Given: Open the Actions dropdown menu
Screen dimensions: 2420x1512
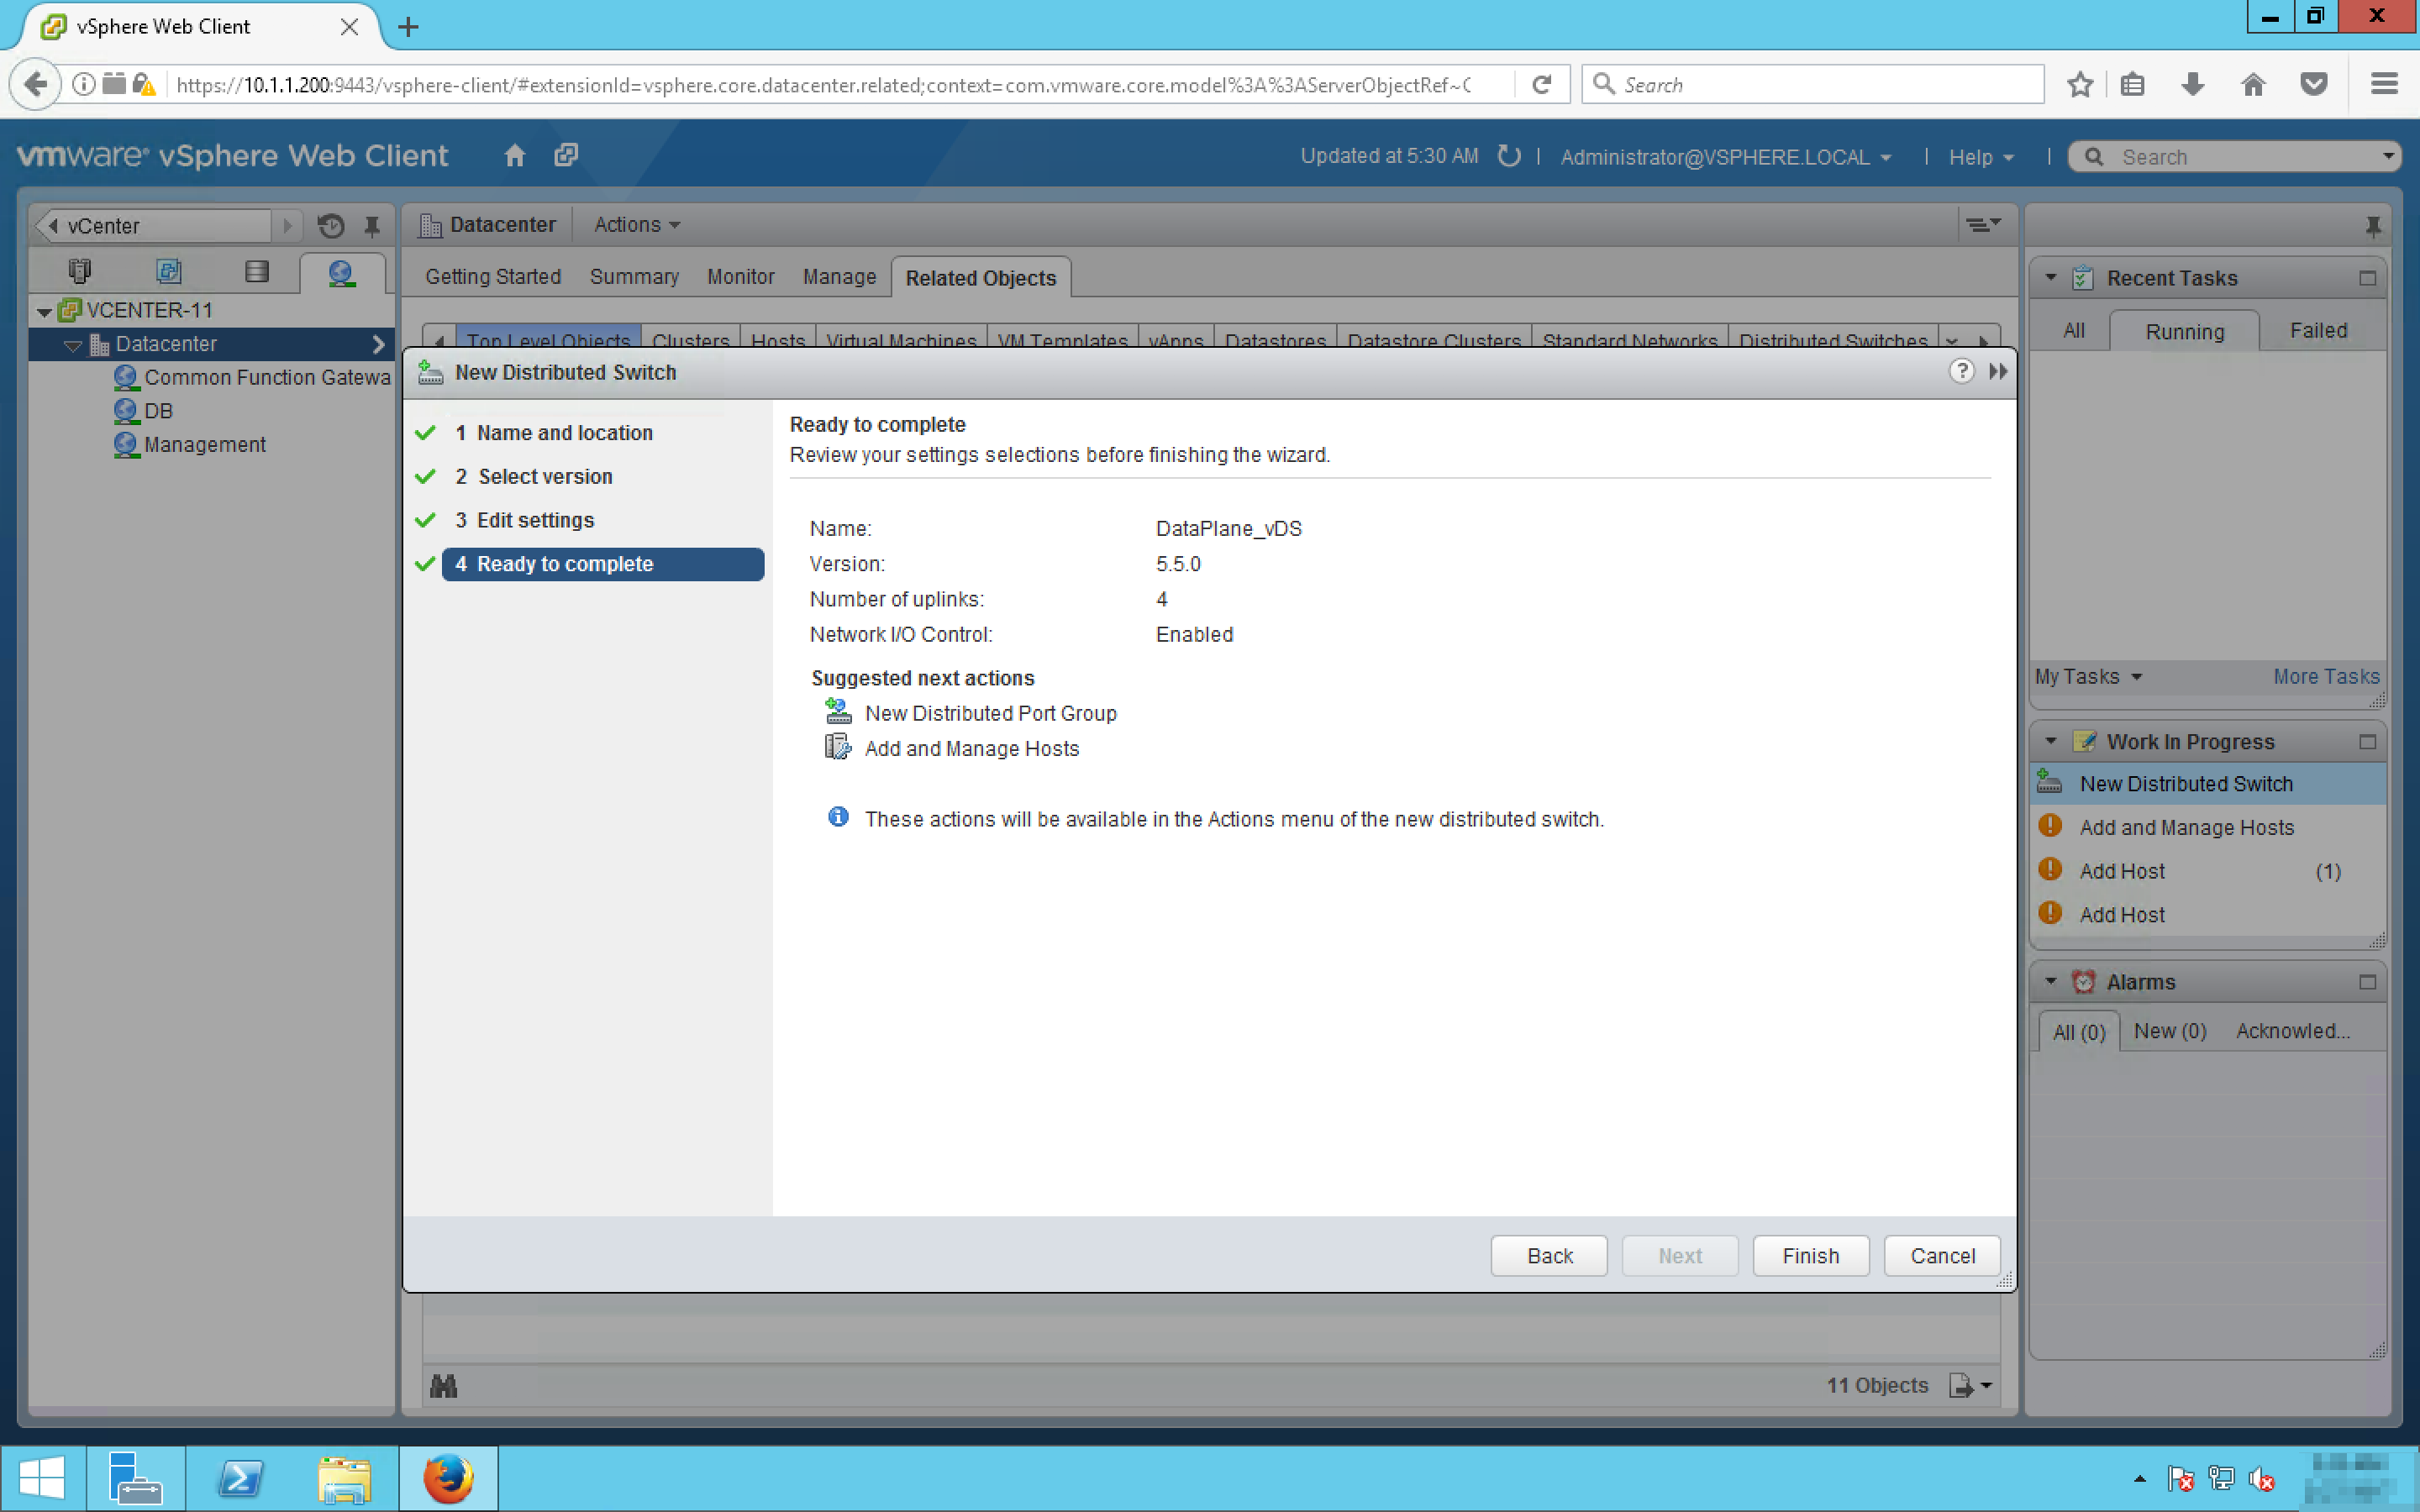Looking at the screenshot, I should click(636, 225).
